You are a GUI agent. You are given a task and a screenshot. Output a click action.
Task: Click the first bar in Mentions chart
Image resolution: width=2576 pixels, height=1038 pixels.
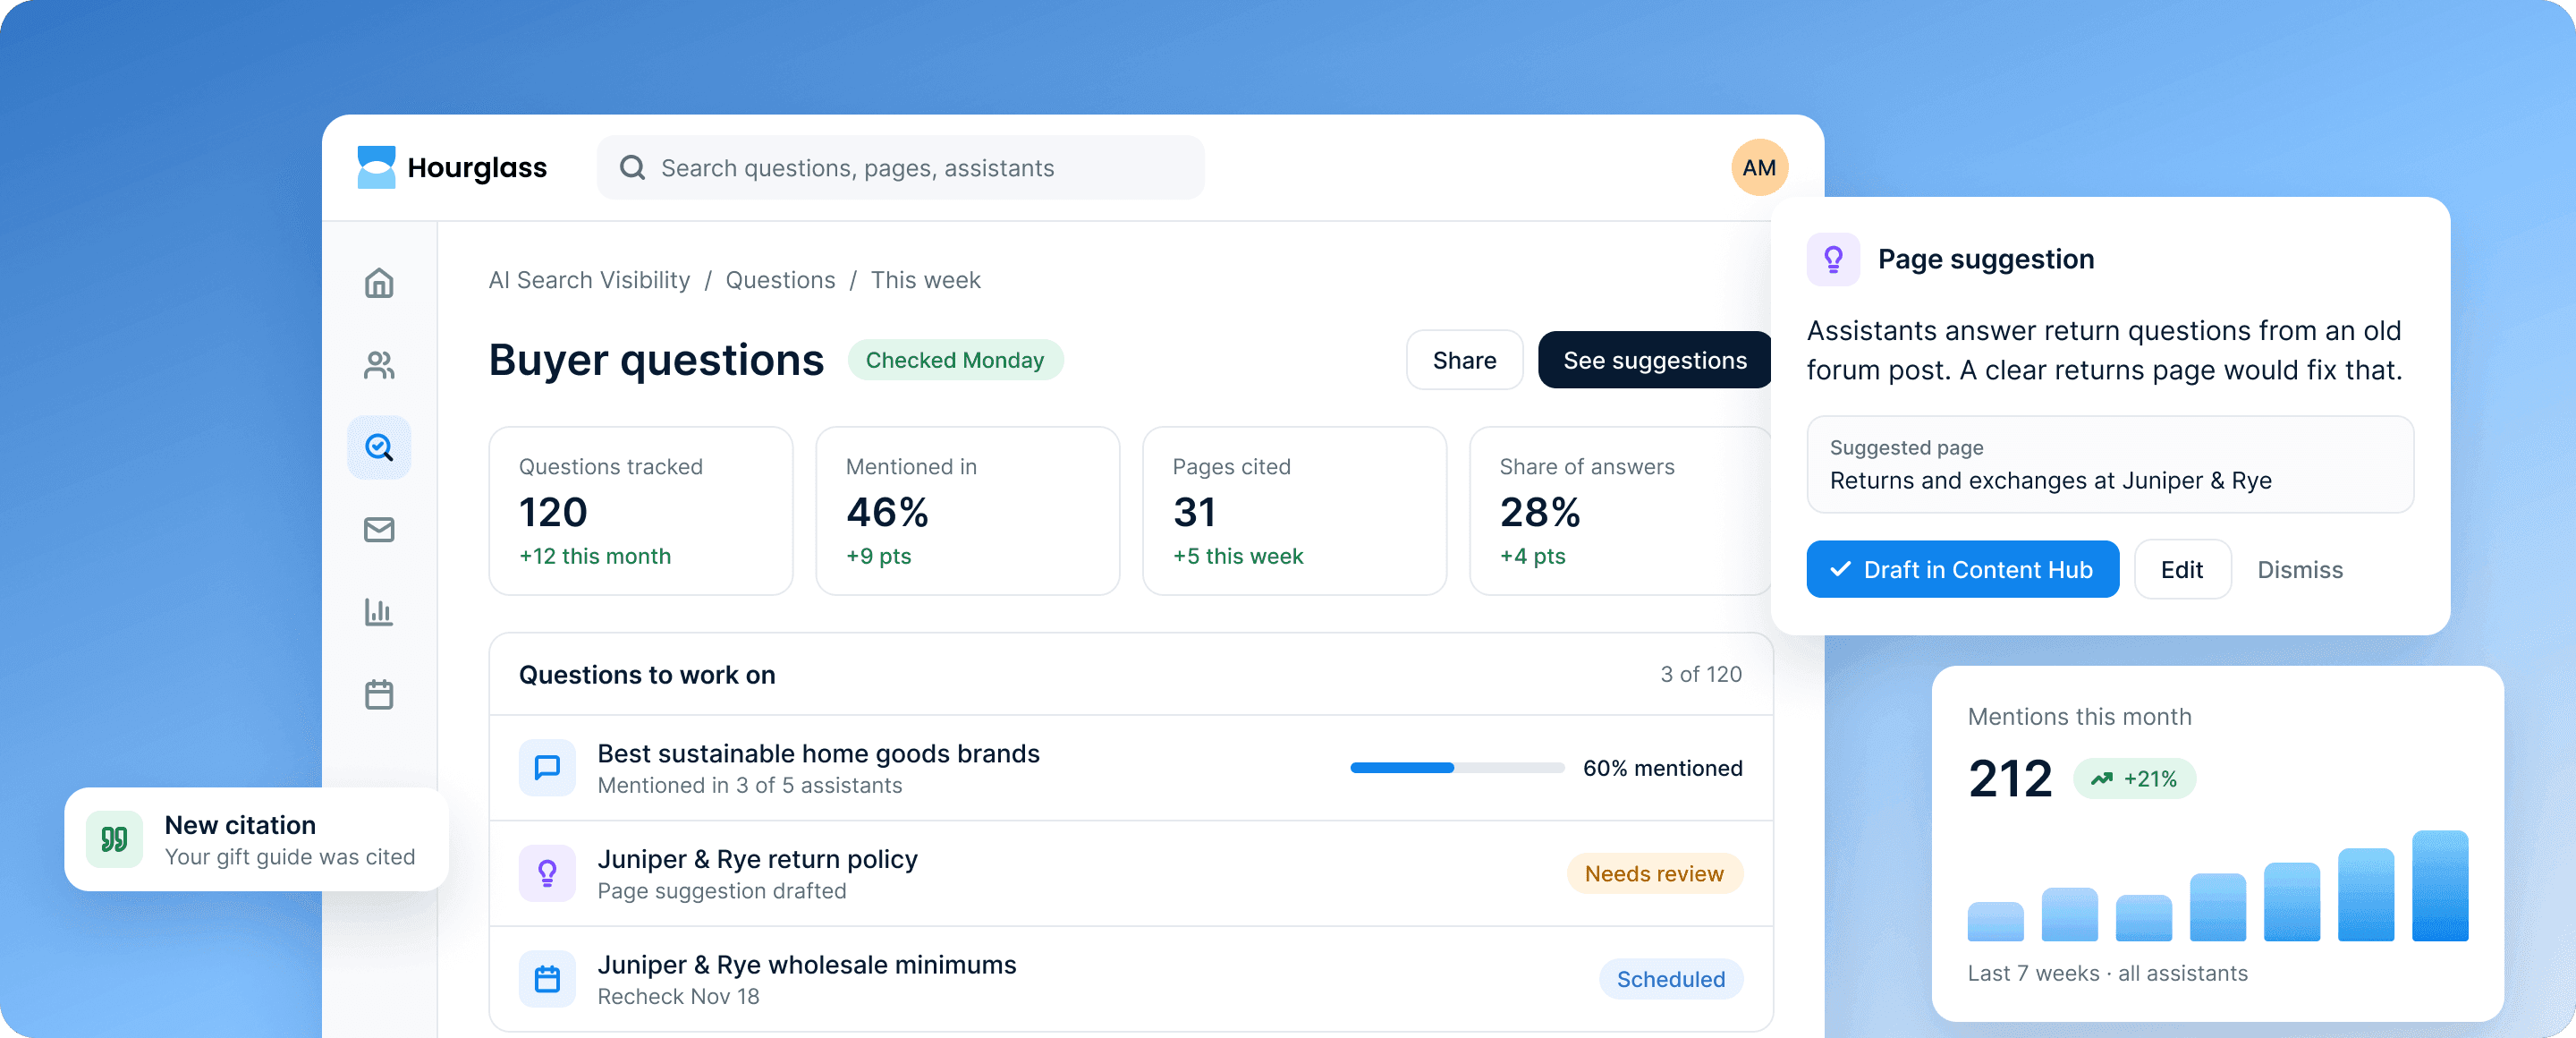point(1995,922)
